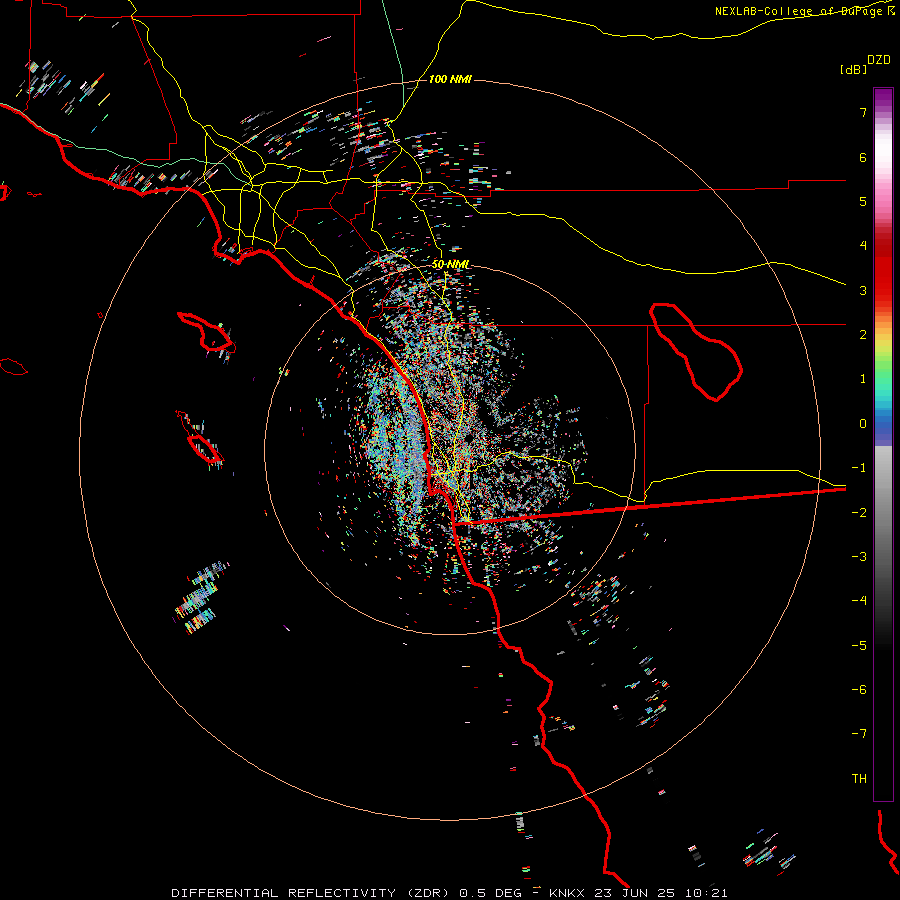
Task: Click the -5 dB tick label
Action: 859,645
